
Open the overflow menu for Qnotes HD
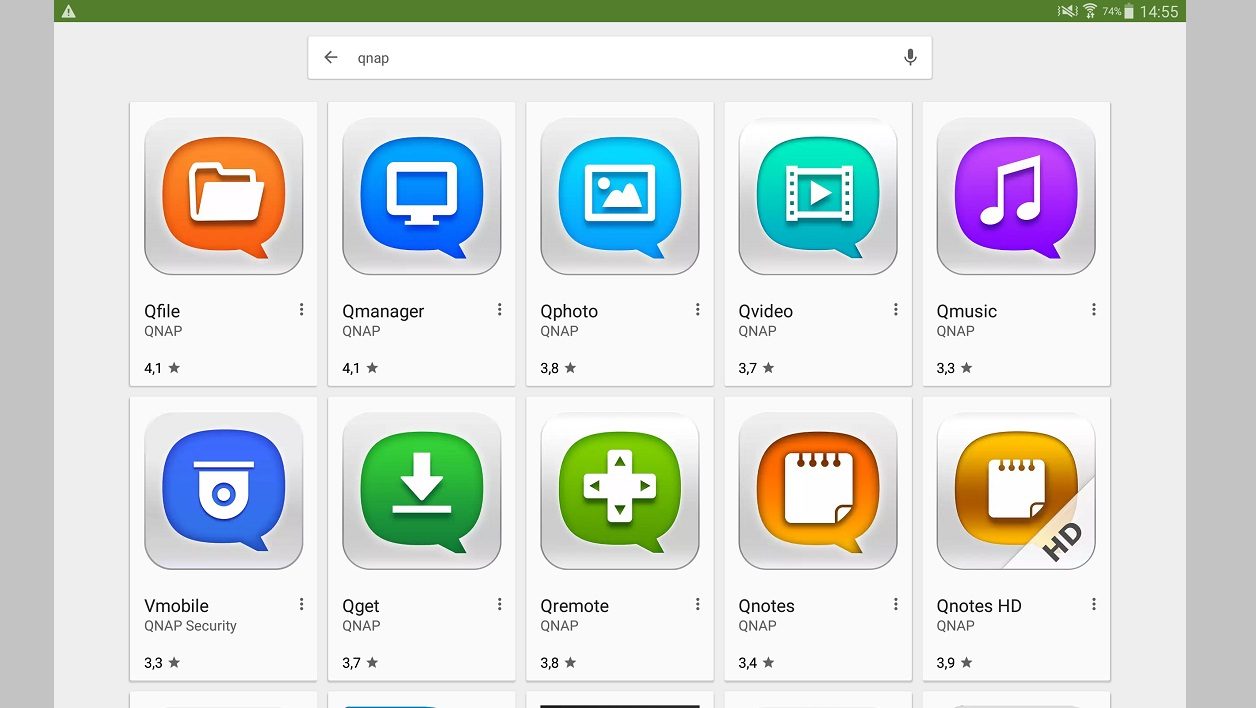coord(1093,604)
